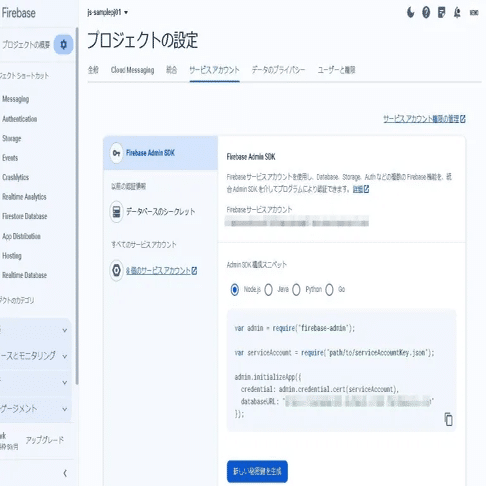The width and height of the screenshot is (486, 486).
Task: Click the admin.initializeApp code line
Action: pyautogui.click(x=268, y=377)
